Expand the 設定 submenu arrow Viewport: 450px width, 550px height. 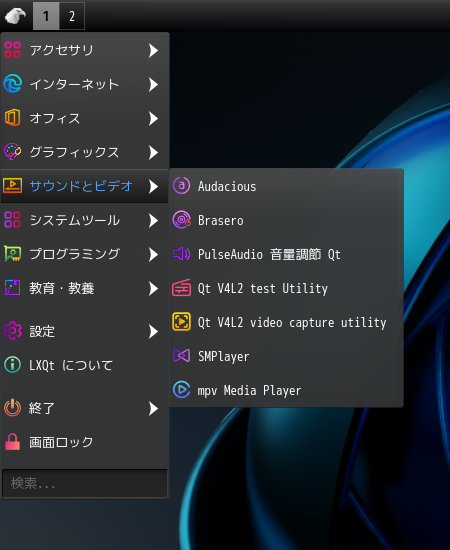pos(153,331)
